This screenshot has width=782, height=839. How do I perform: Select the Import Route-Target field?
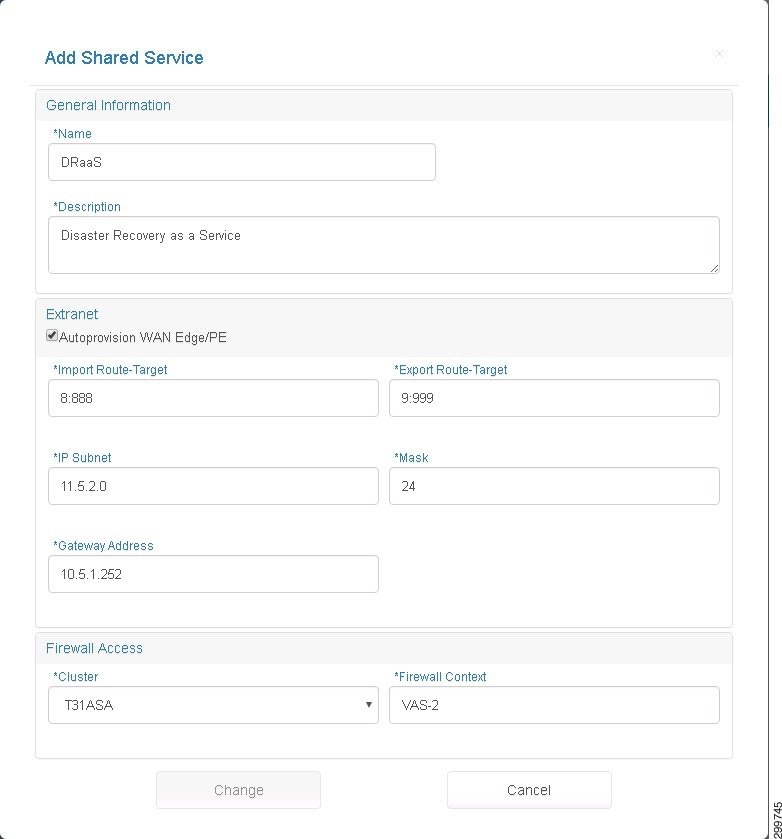(213, 398)
